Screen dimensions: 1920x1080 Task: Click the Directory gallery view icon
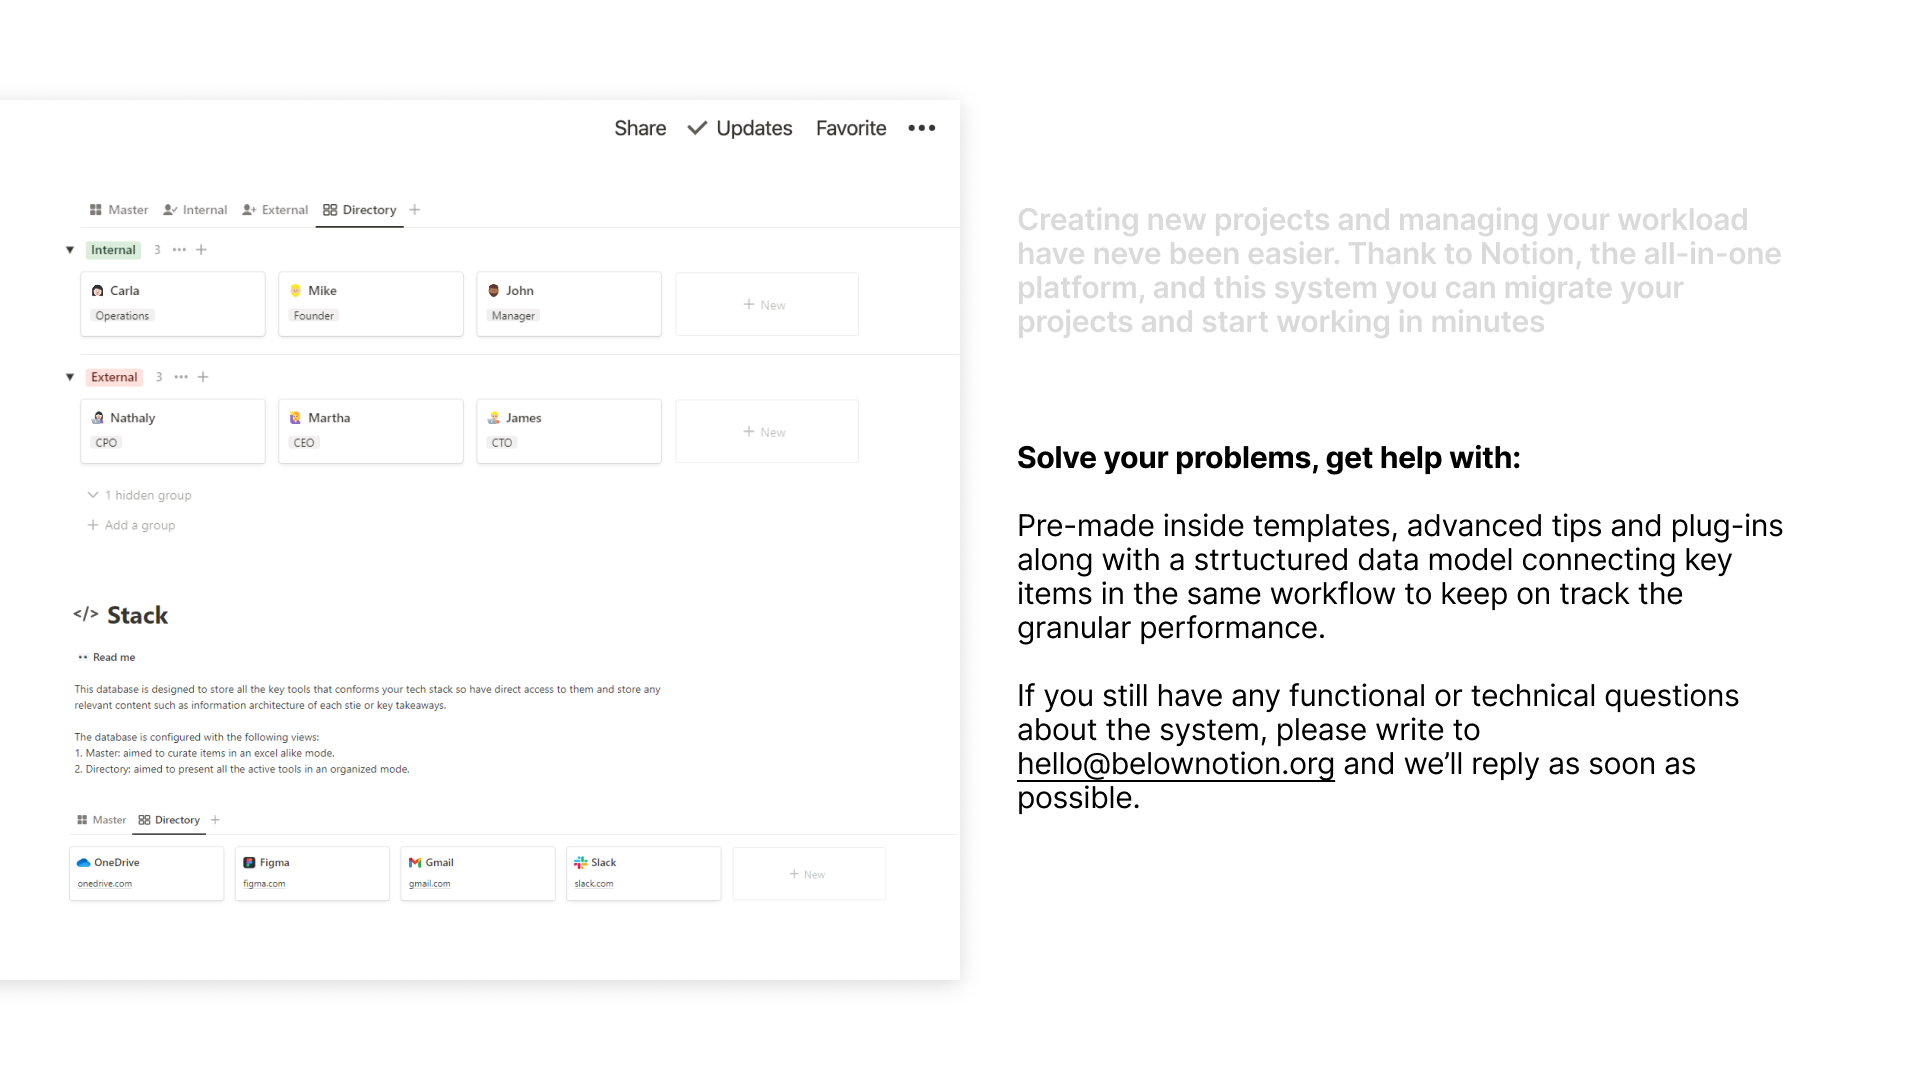pyautogui.click(x=330, y=210)
